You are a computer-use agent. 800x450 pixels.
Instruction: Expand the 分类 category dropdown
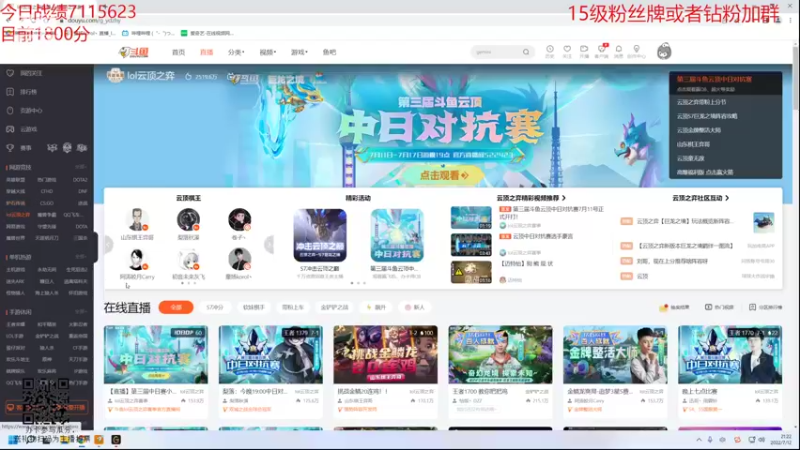(236, 52)
